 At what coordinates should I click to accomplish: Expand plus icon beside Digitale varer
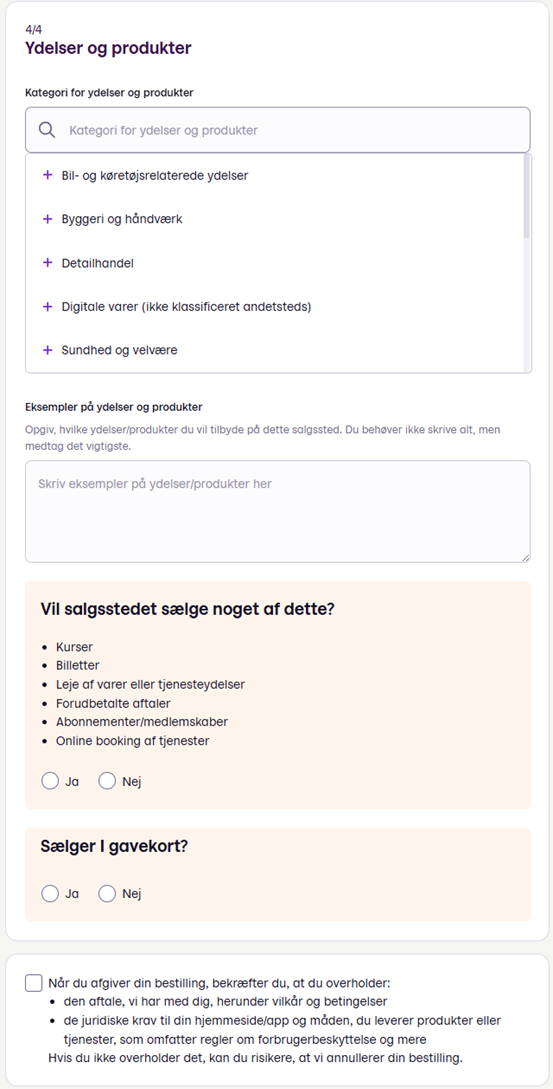[47, 306]
